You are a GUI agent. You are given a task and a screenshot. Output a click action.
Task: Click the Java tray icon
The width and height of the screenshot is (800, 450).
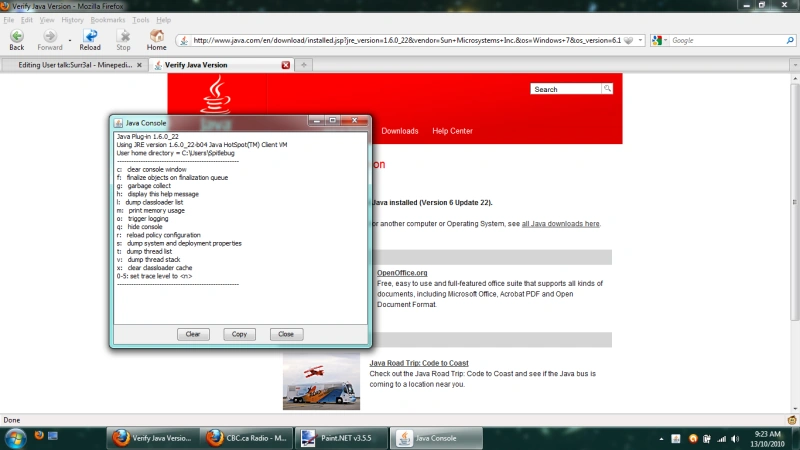point(676,439)
